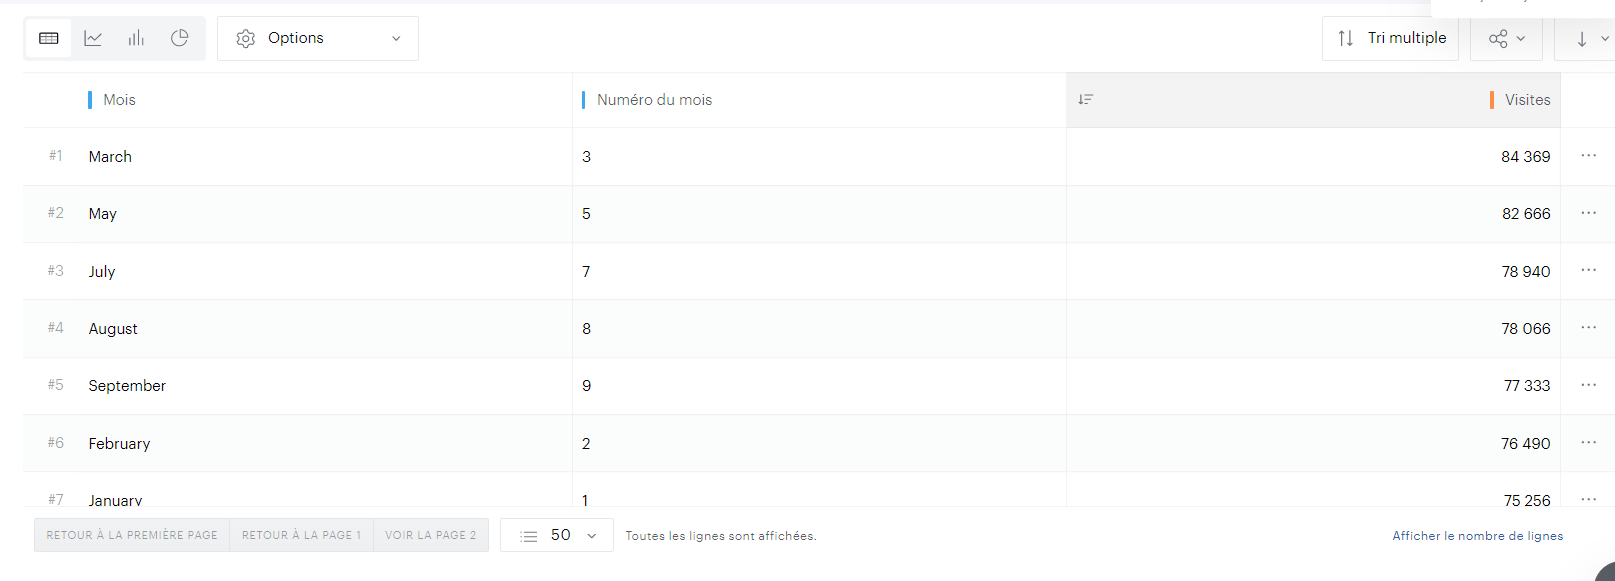Click the September row cell

(x=127, y=386)
